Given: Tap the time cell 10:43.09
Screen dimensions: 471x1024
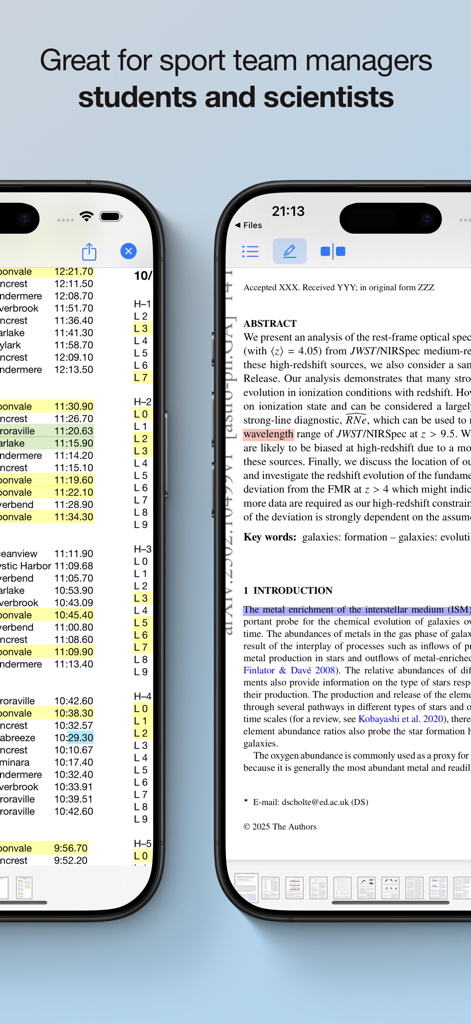Looking at the screenshot, I should [x=74, y=603].
